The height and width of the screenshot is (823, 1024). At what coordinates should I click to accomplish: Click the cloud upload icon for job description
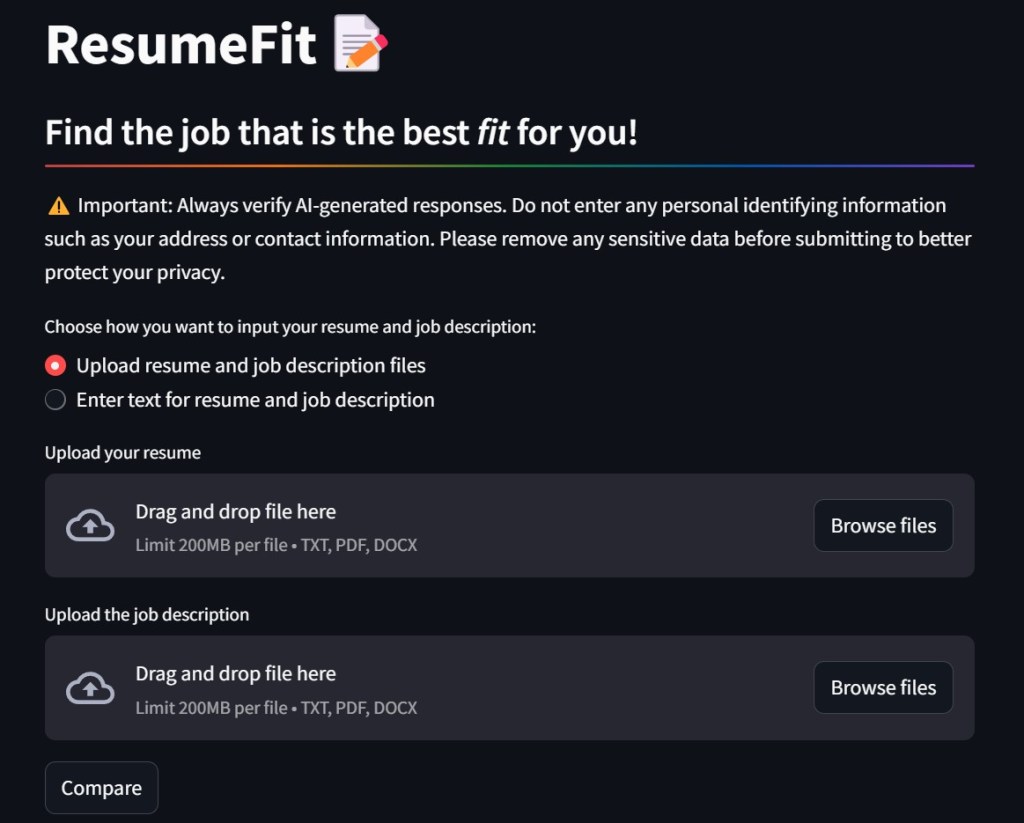point(90,688)
